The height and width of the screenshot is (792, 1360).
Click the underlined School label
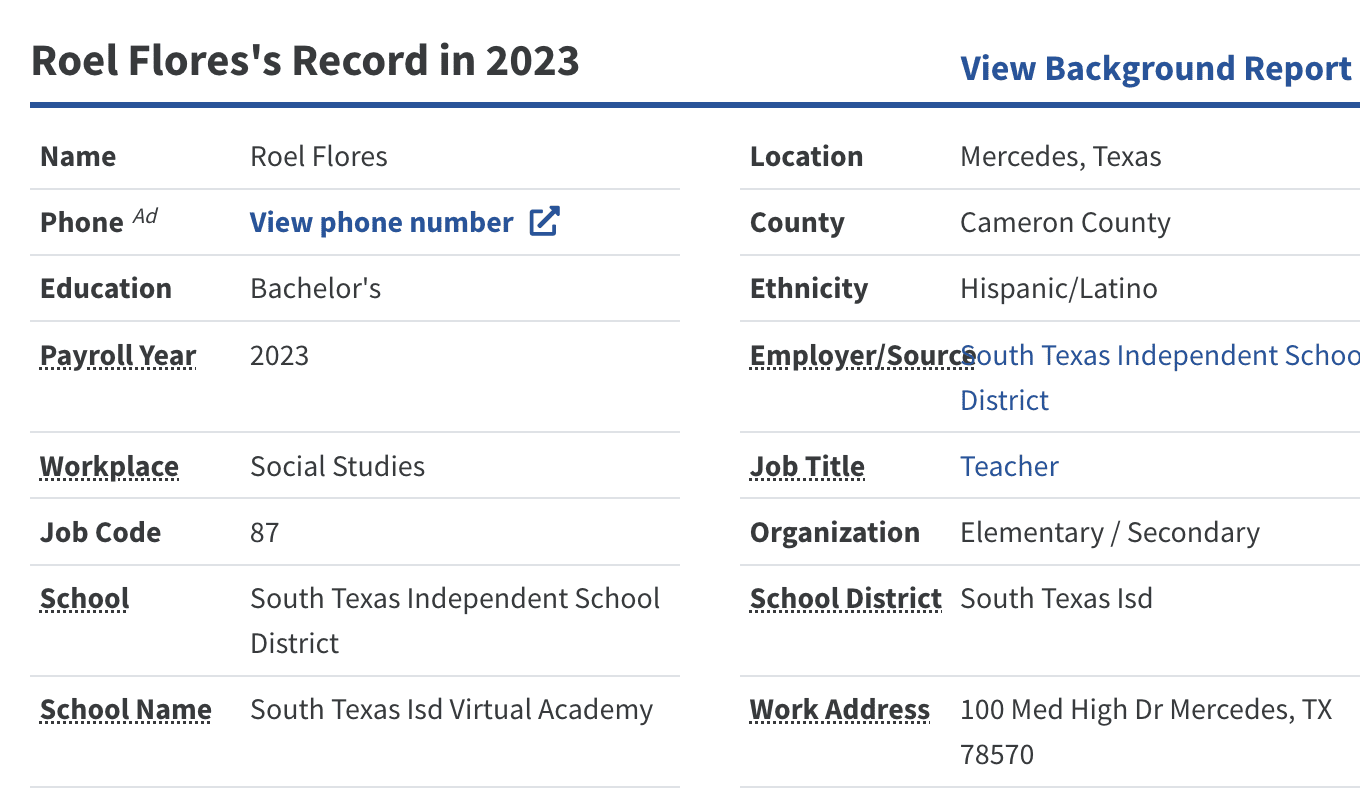[85, 598]
